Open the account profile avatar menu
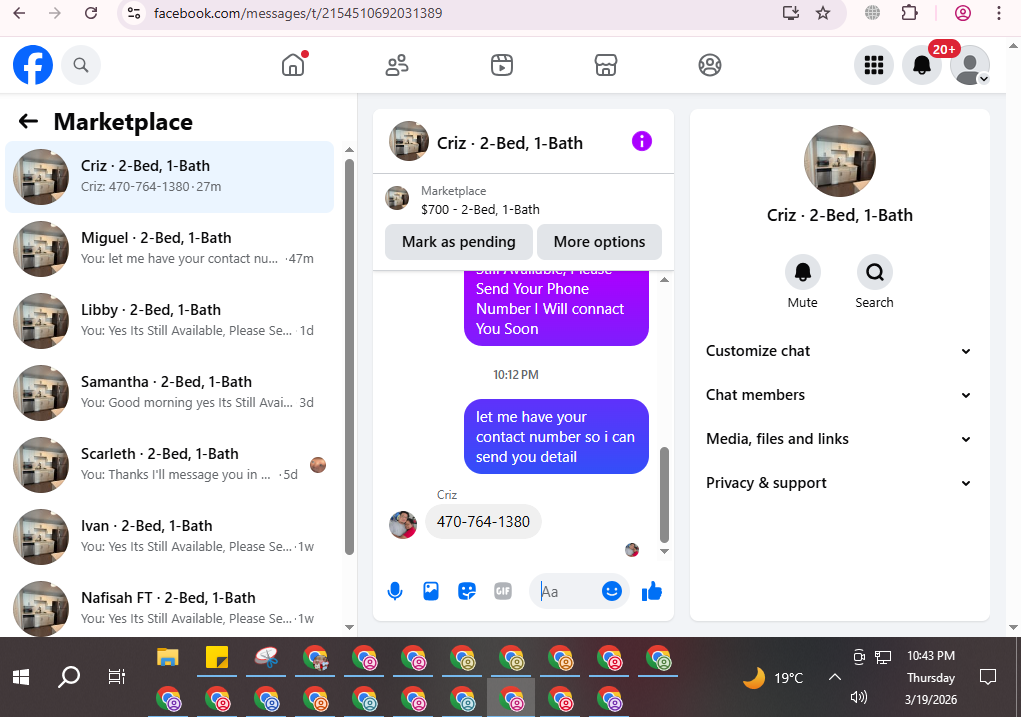 pos(970,65)
